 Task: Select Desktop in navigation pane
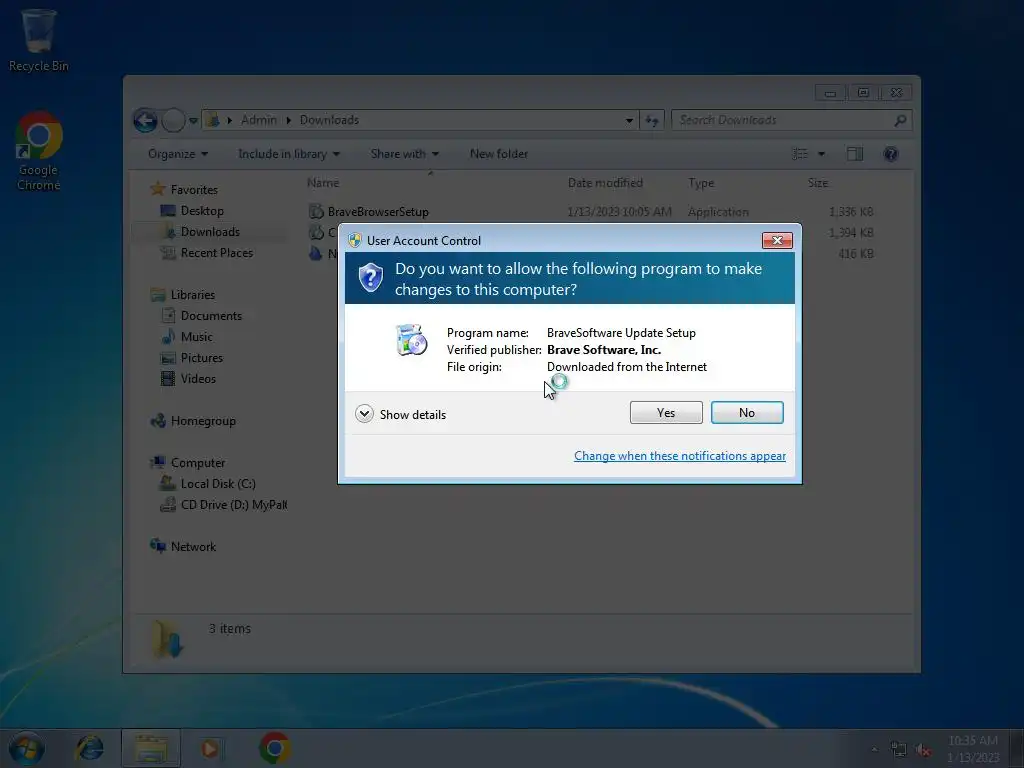[x=202, y=211]
